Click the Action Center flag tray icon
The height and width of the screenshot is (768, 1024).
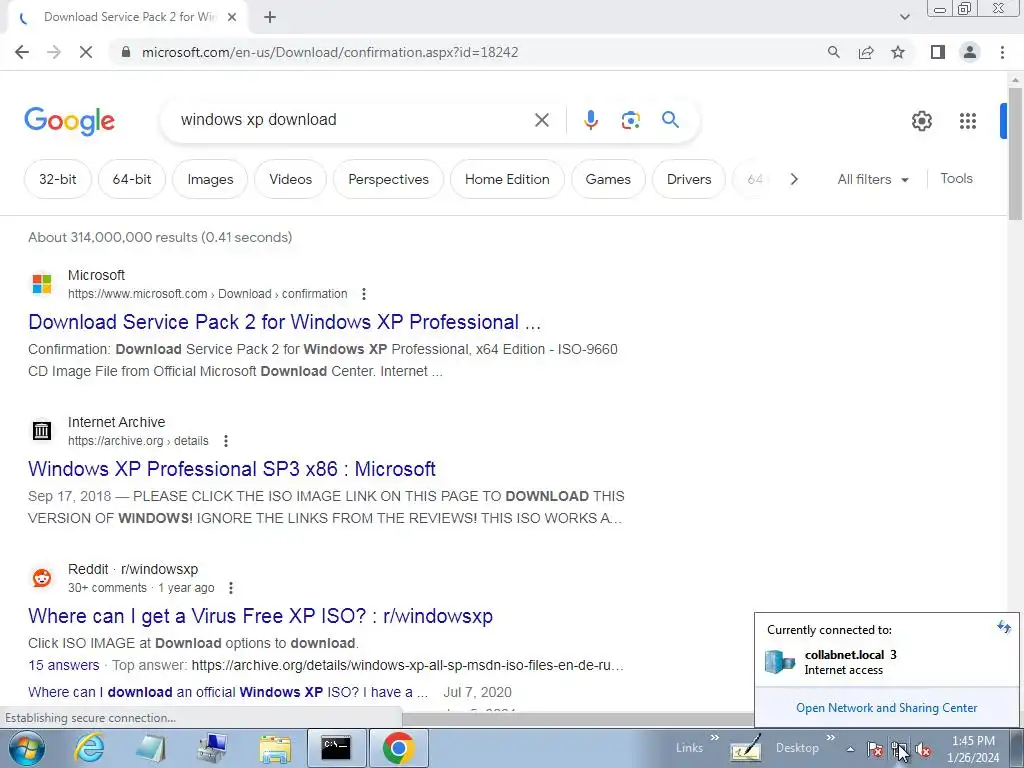(x=874, y=750)
